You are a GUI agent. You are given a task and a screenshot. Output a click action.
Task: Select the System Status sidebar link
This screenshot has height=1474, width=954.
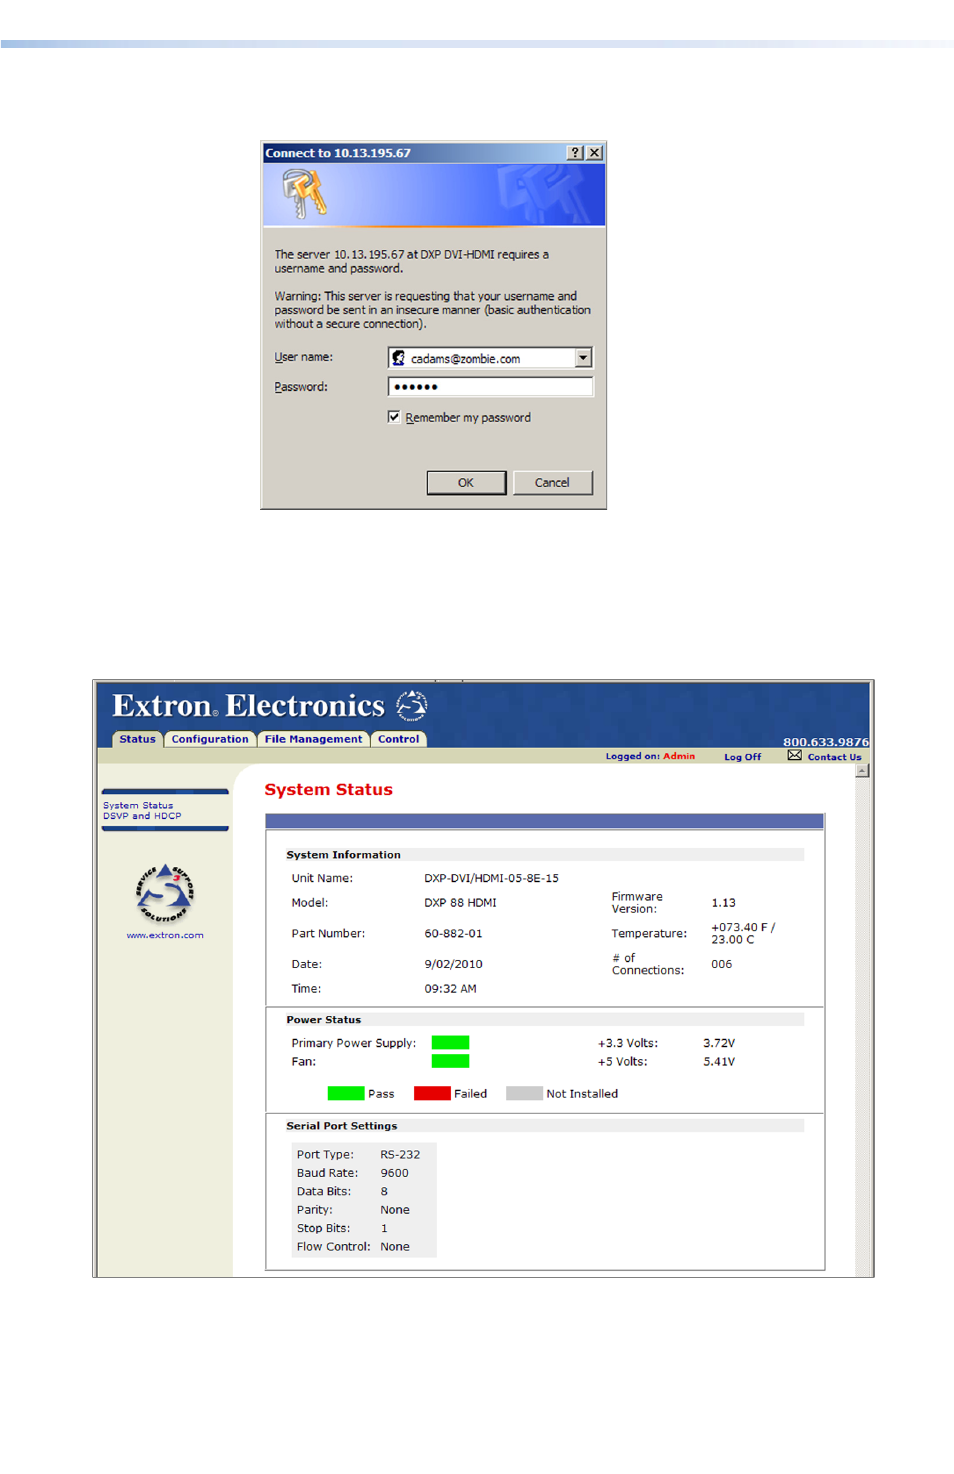(x=138, y=805)
